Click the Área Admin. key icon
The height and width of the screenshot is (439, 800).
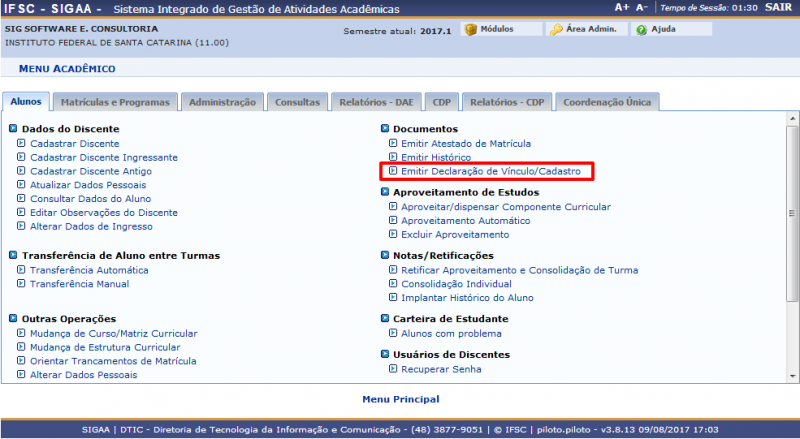coord(556,29)
